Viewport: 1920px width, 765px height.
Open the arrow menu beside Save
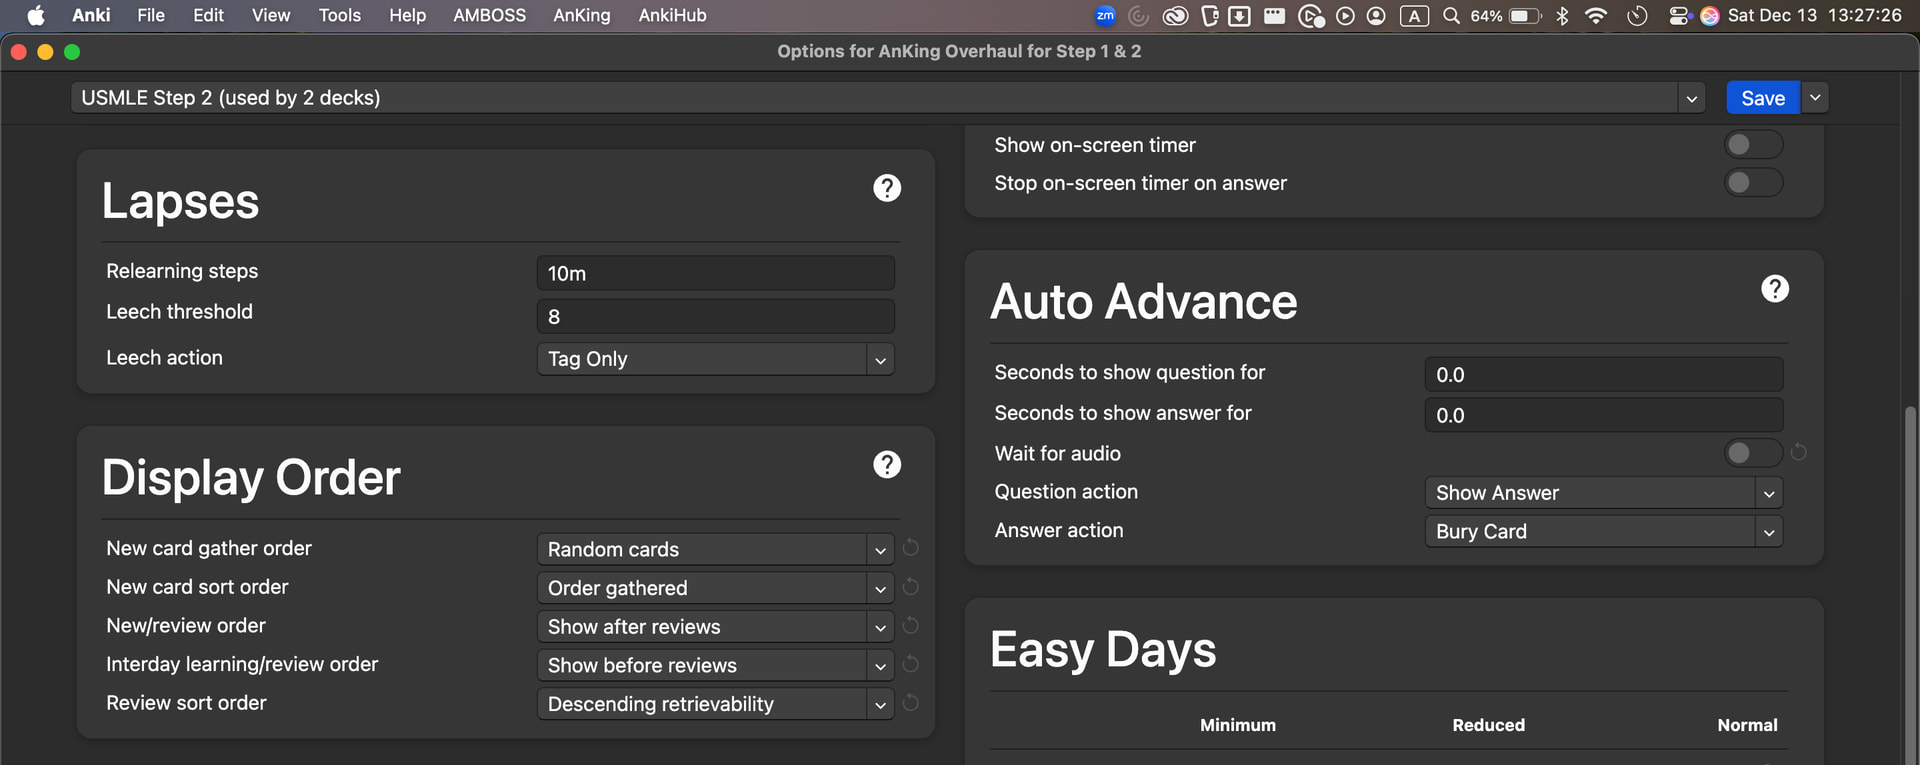(x=1815, y=98)
